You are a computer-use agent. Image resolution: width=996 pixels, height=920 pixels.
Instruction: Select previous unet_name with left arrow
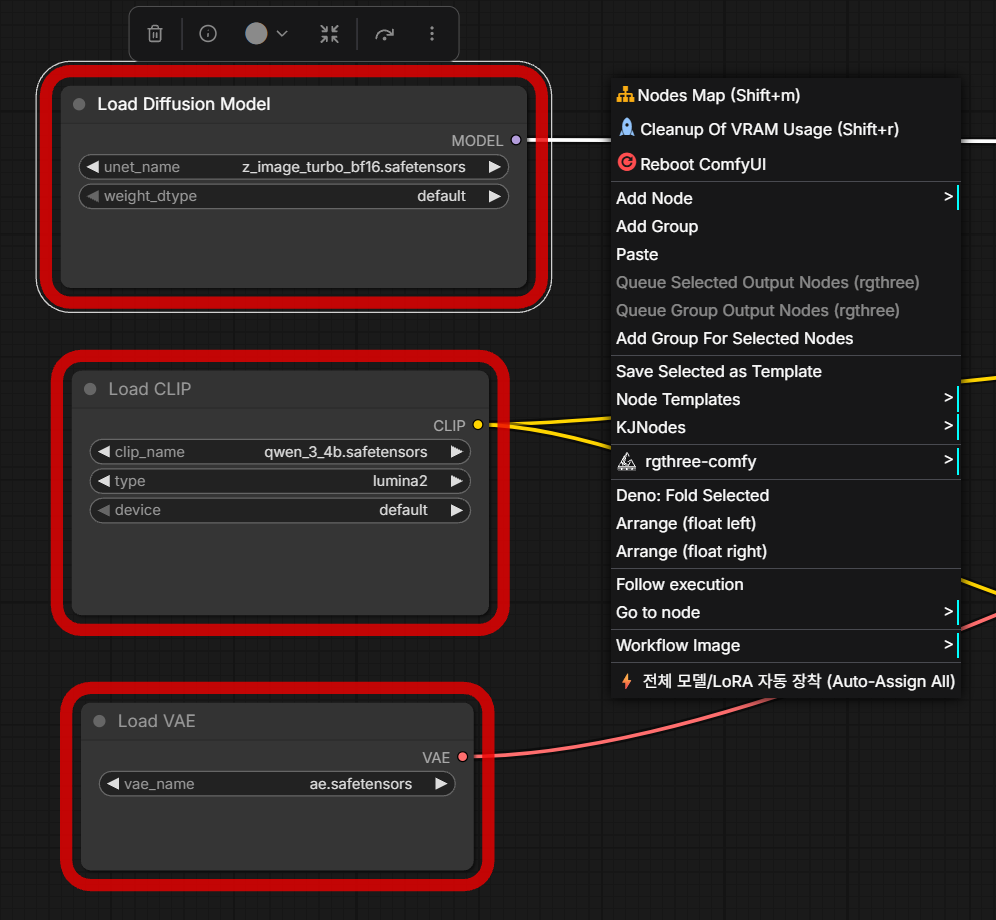(93, 167)
